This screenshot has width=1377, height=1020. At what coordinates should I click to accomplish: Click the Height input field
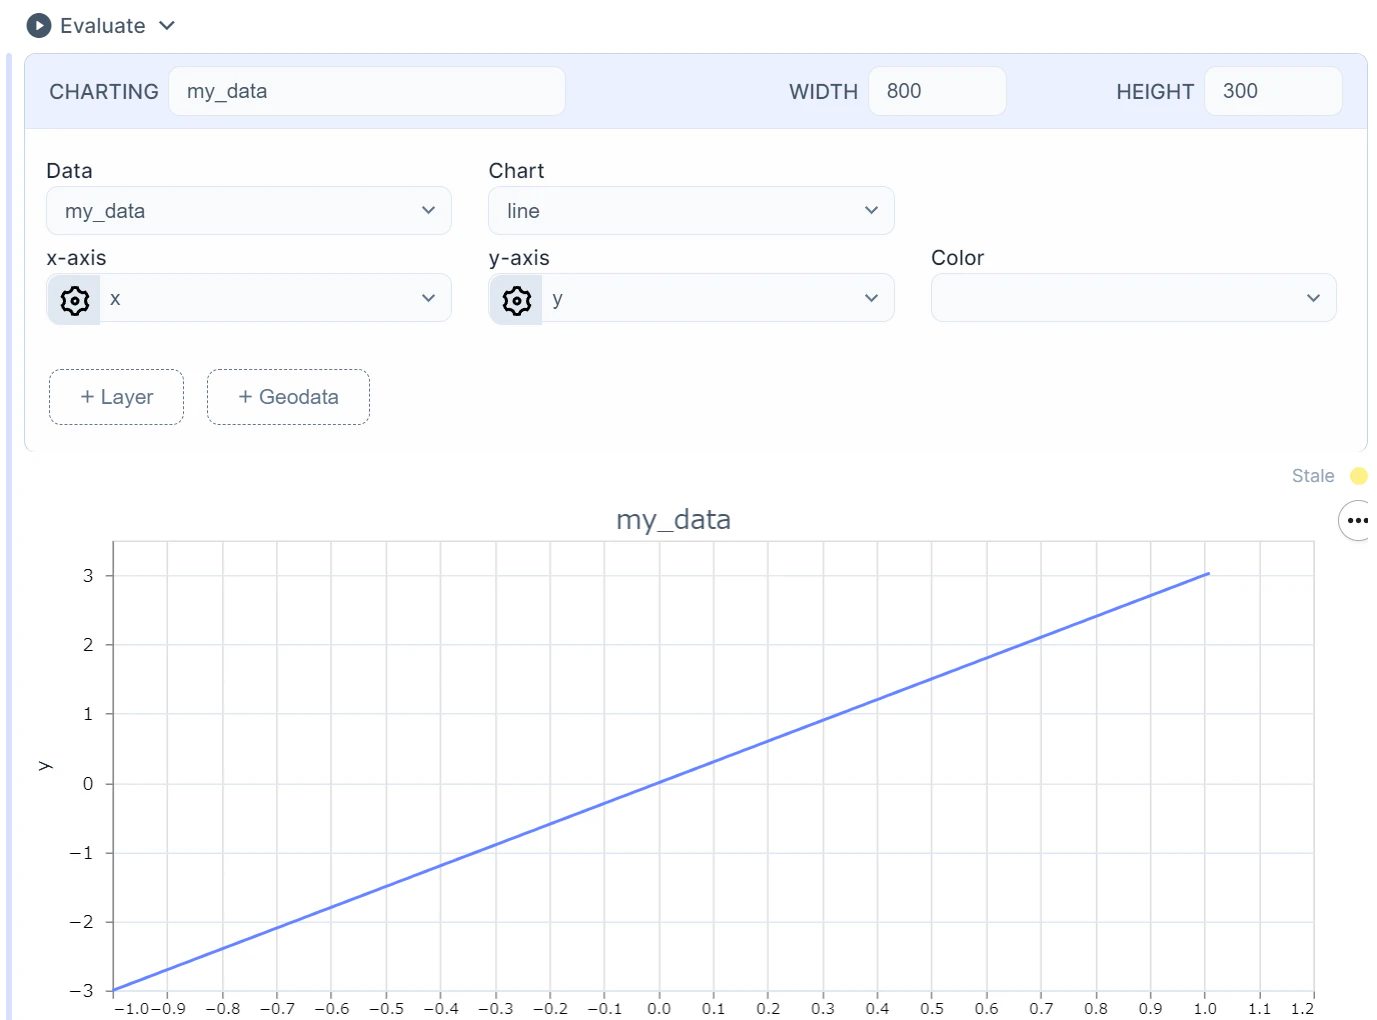pos(1273,91)
